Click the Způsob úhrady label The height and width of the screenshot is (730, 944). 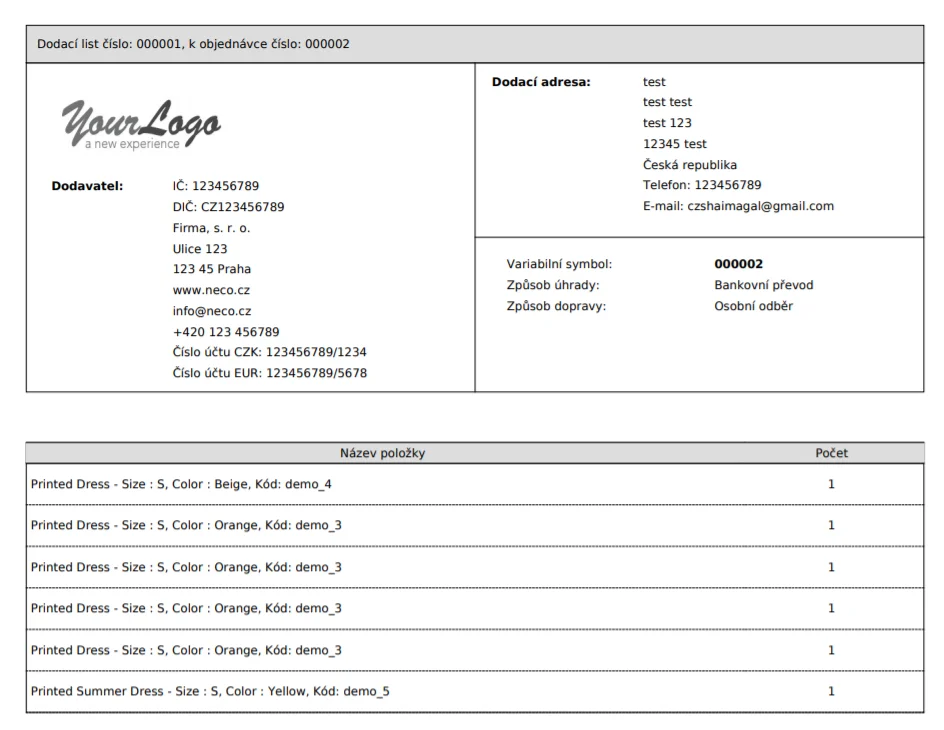click(553, 285)
